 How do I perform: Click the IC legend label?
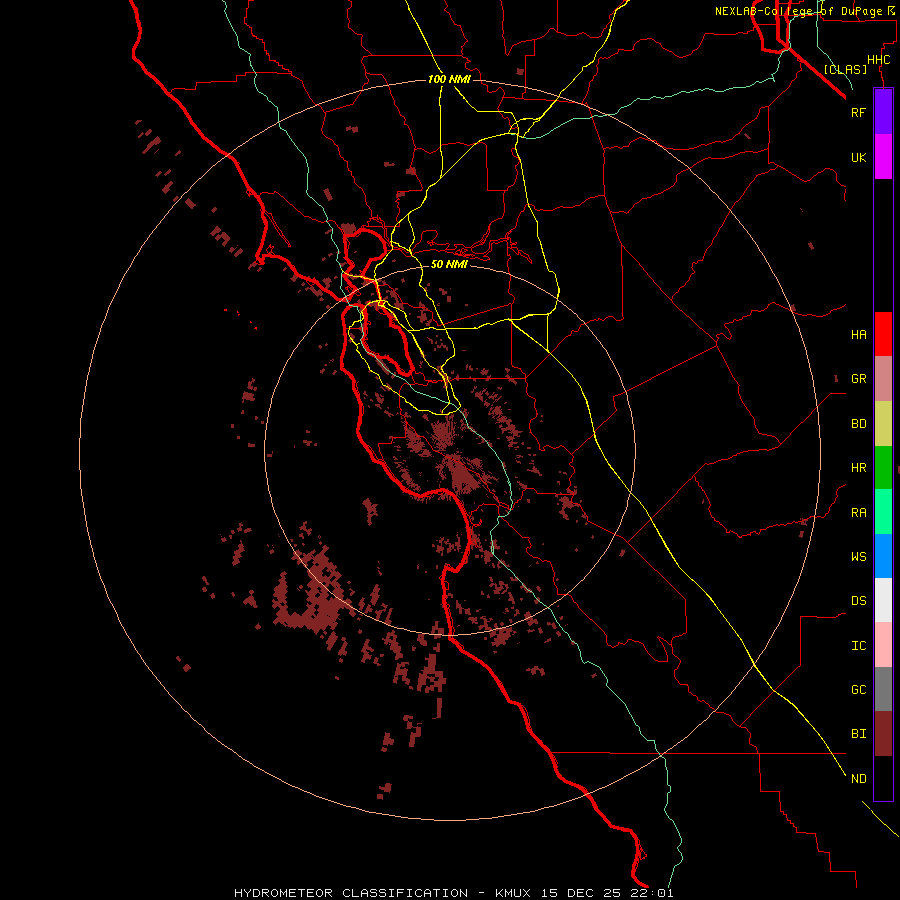tap(858, 645)
